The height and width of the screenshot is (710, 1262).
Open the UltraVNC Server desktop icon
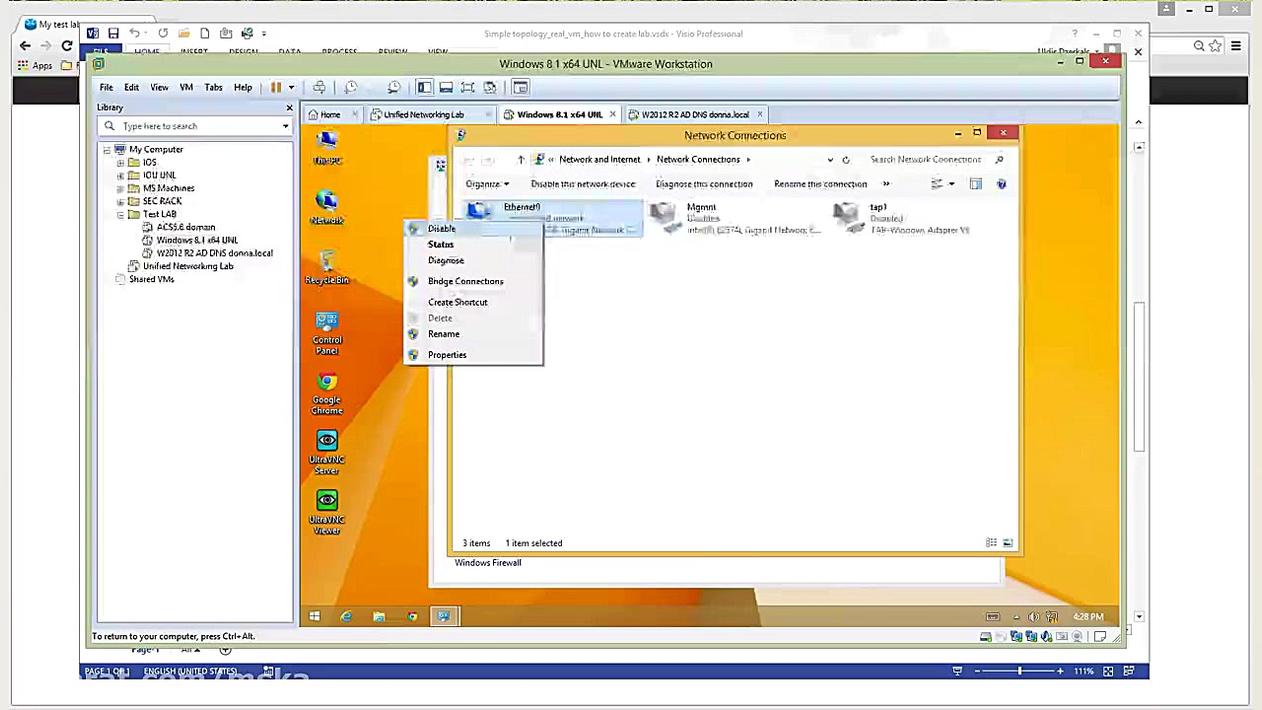327,453
